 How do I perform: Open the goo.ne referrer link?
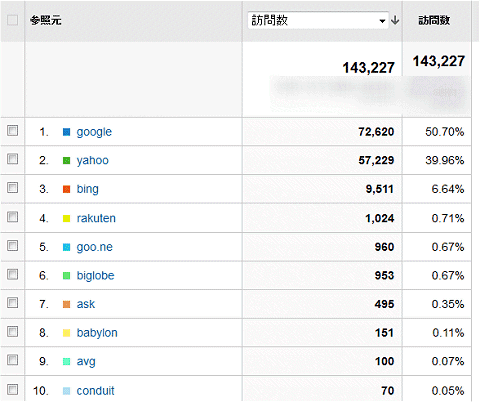[94, 247]
